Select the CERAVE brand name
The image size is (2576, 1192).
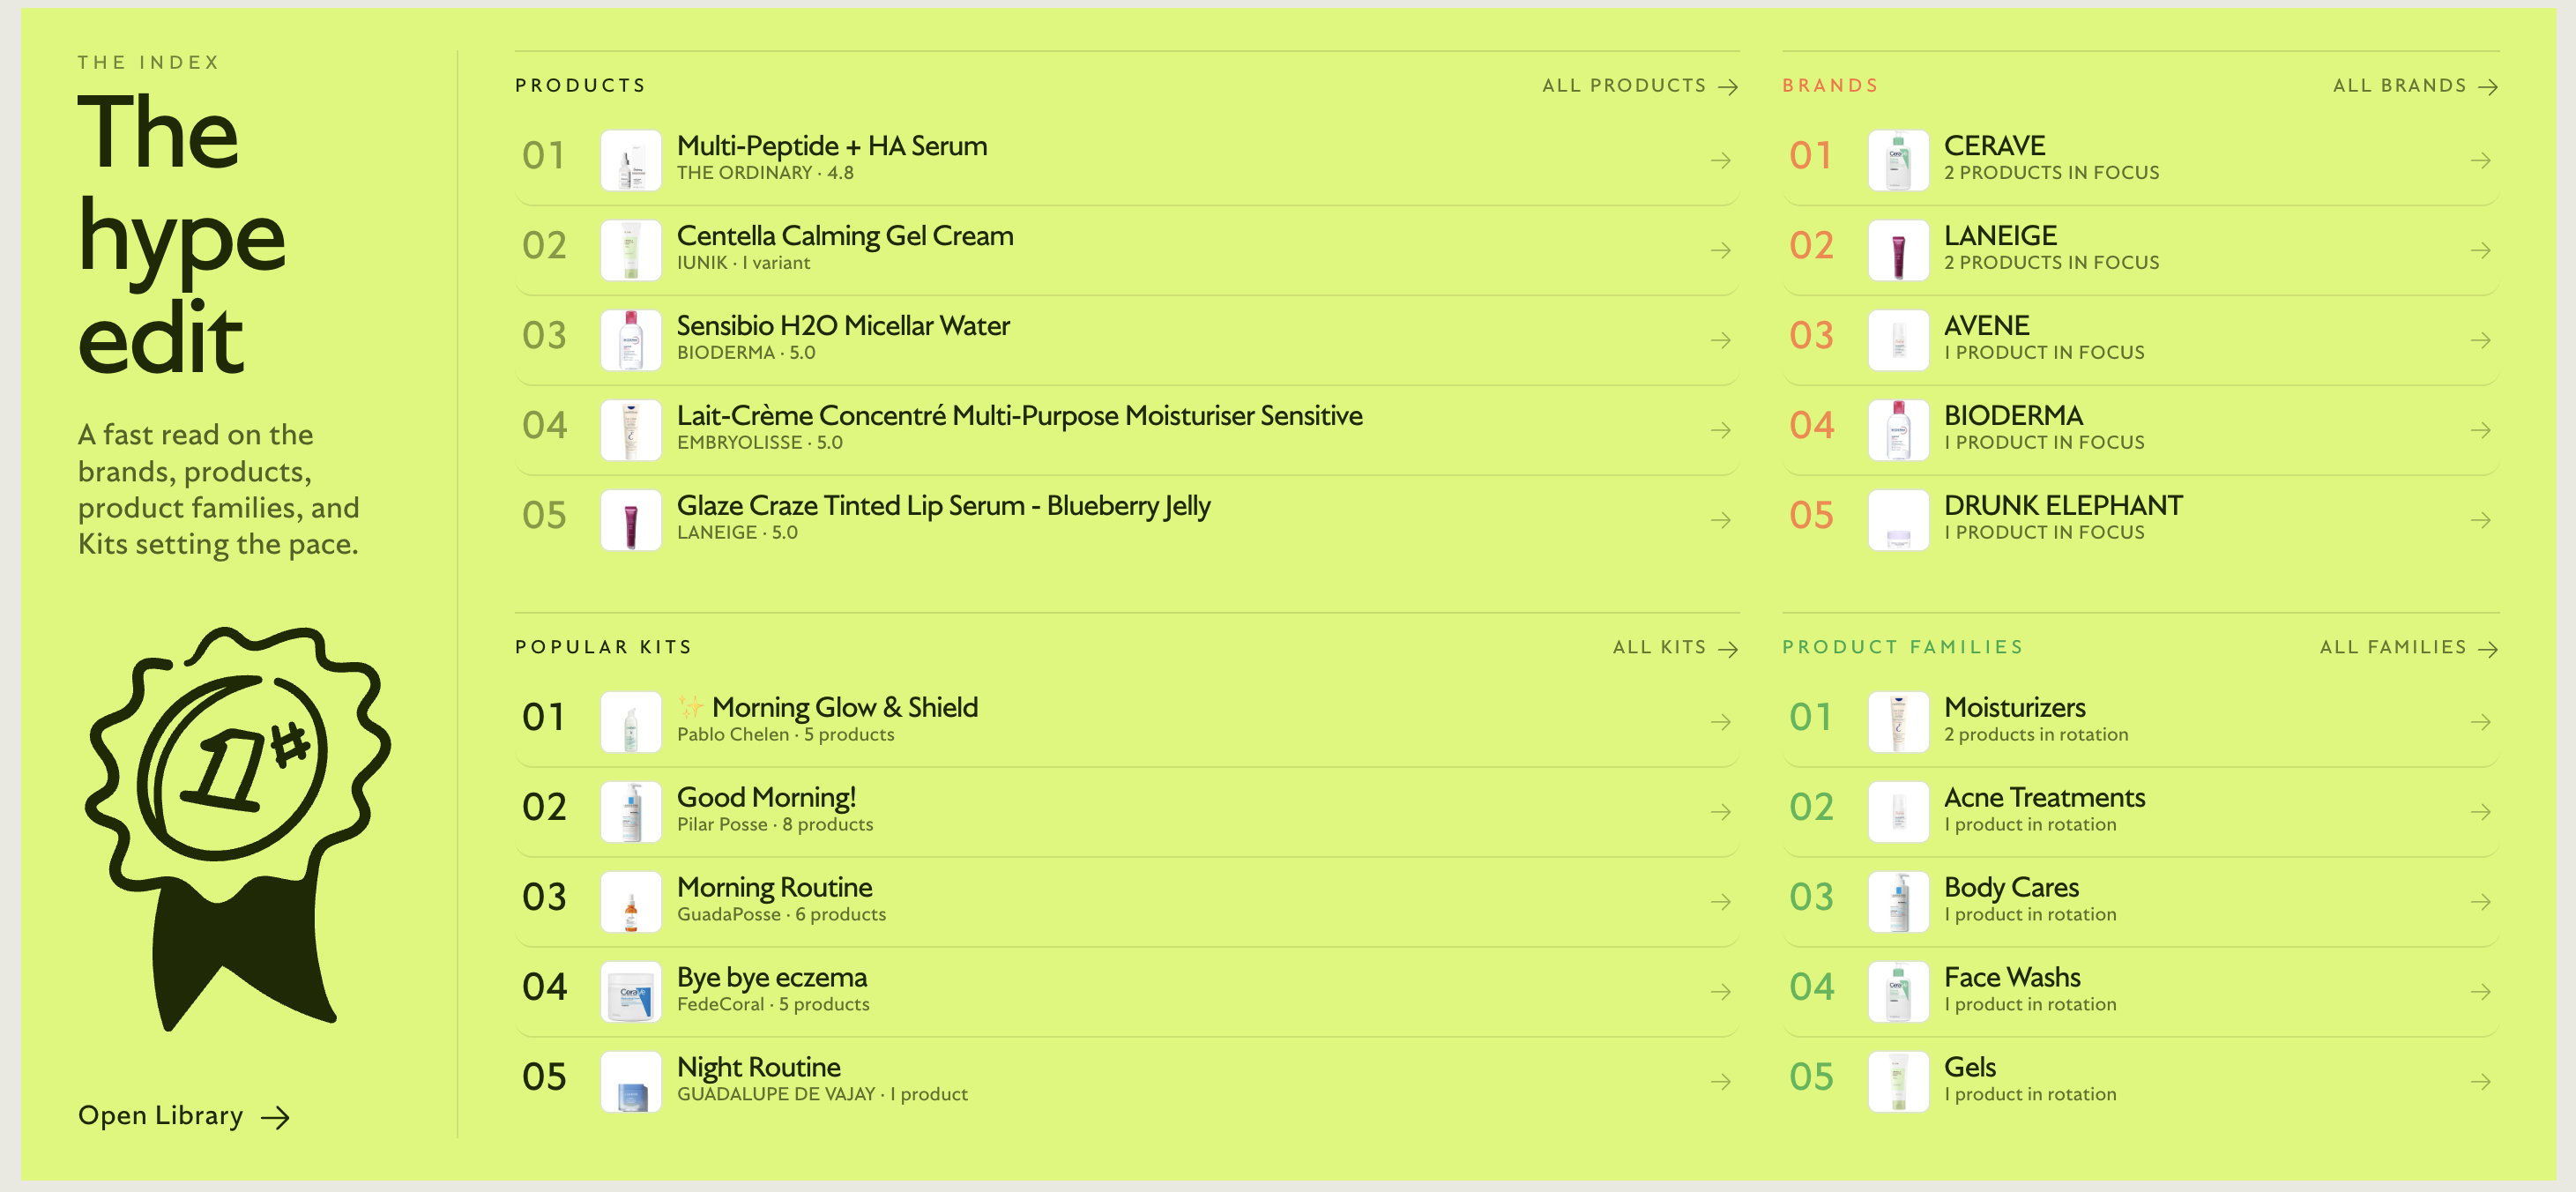(1994, 146)
